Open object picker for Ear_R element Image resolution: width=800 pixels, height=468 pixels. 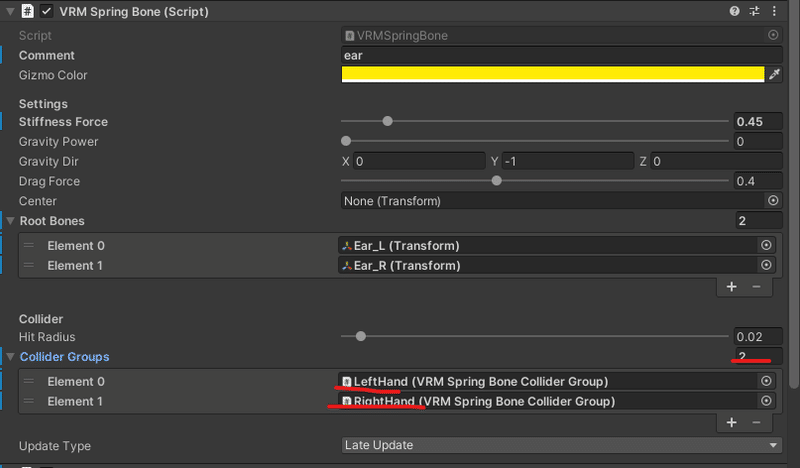click(767, 265)
